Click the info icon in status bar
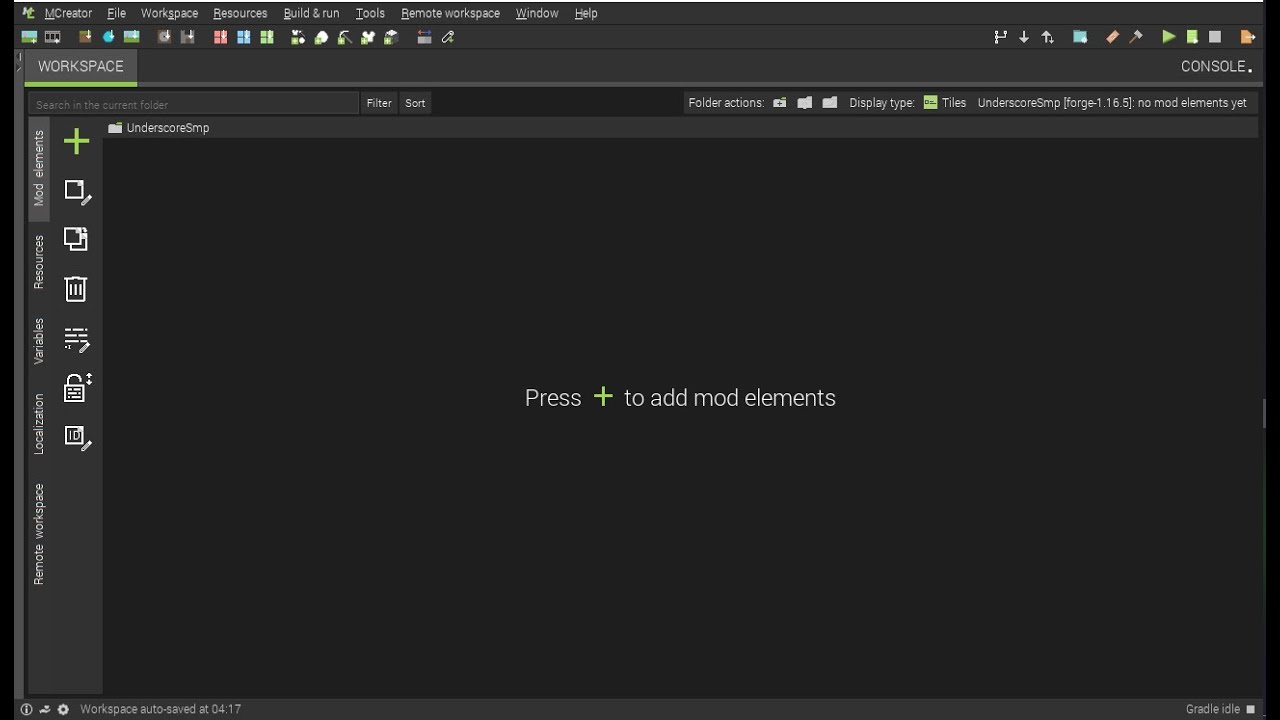1280x720 pixels. [x=27, y=709]
